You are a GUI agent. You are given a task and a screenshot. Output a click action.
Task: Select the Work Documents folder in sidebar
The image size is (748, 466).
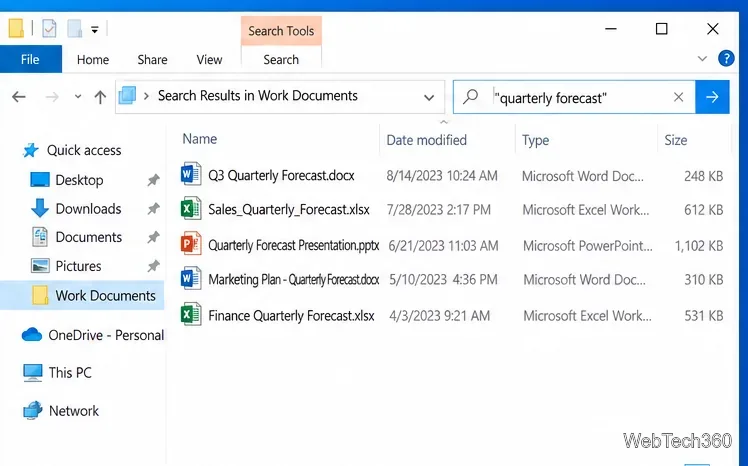click(82, 295)
